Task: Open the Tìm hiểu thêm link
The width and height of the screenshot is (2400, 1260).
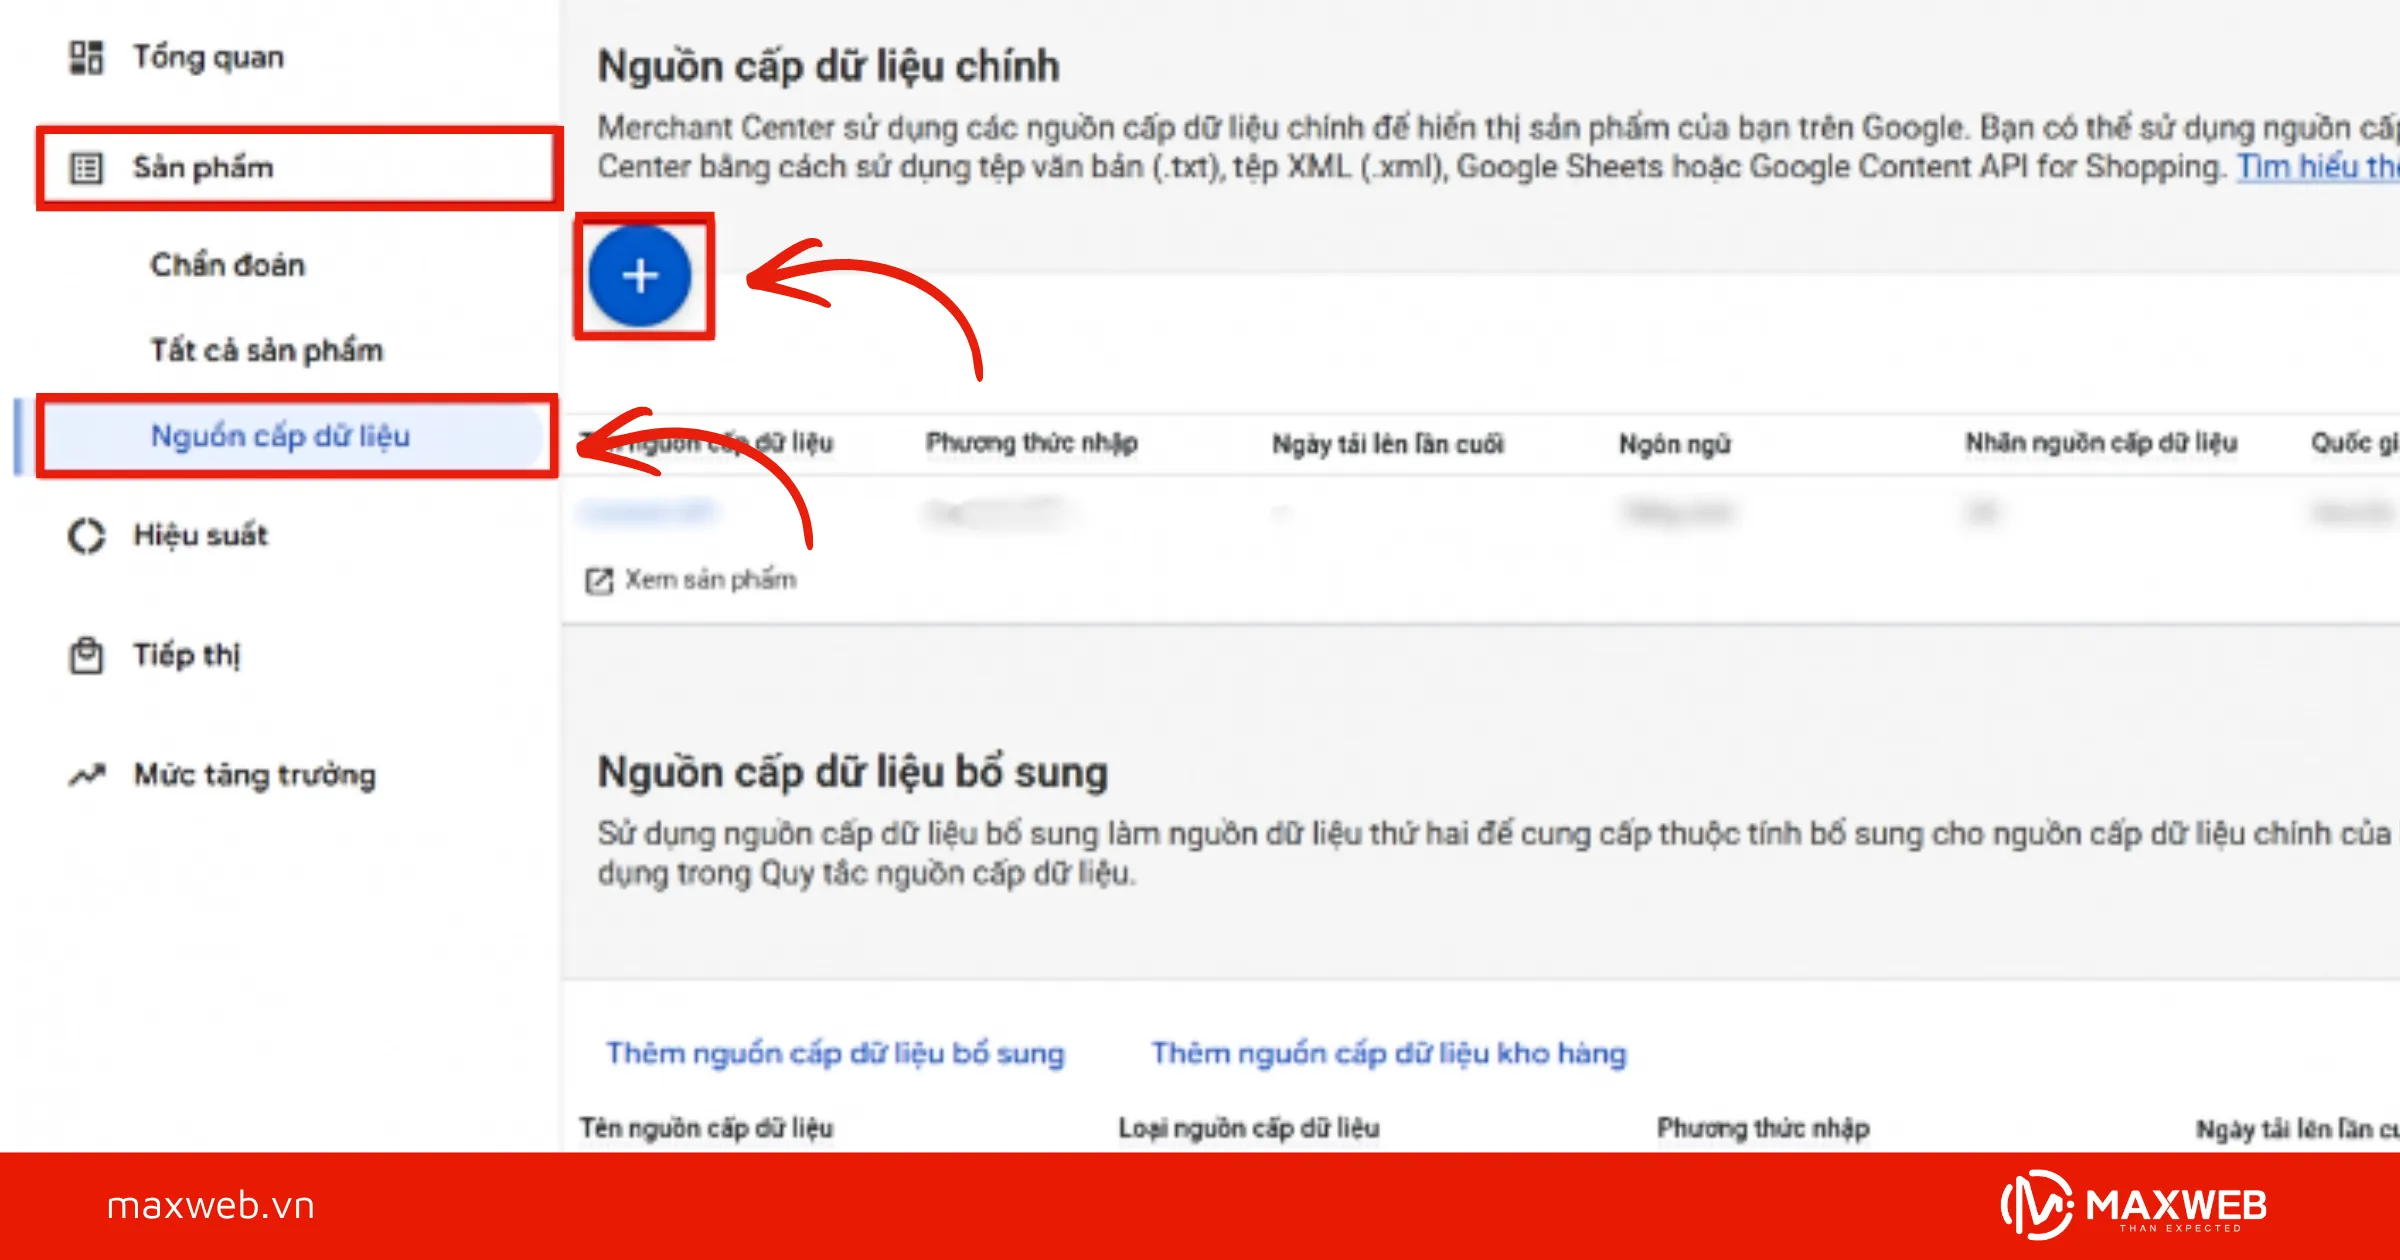Action: point(2320,166)
